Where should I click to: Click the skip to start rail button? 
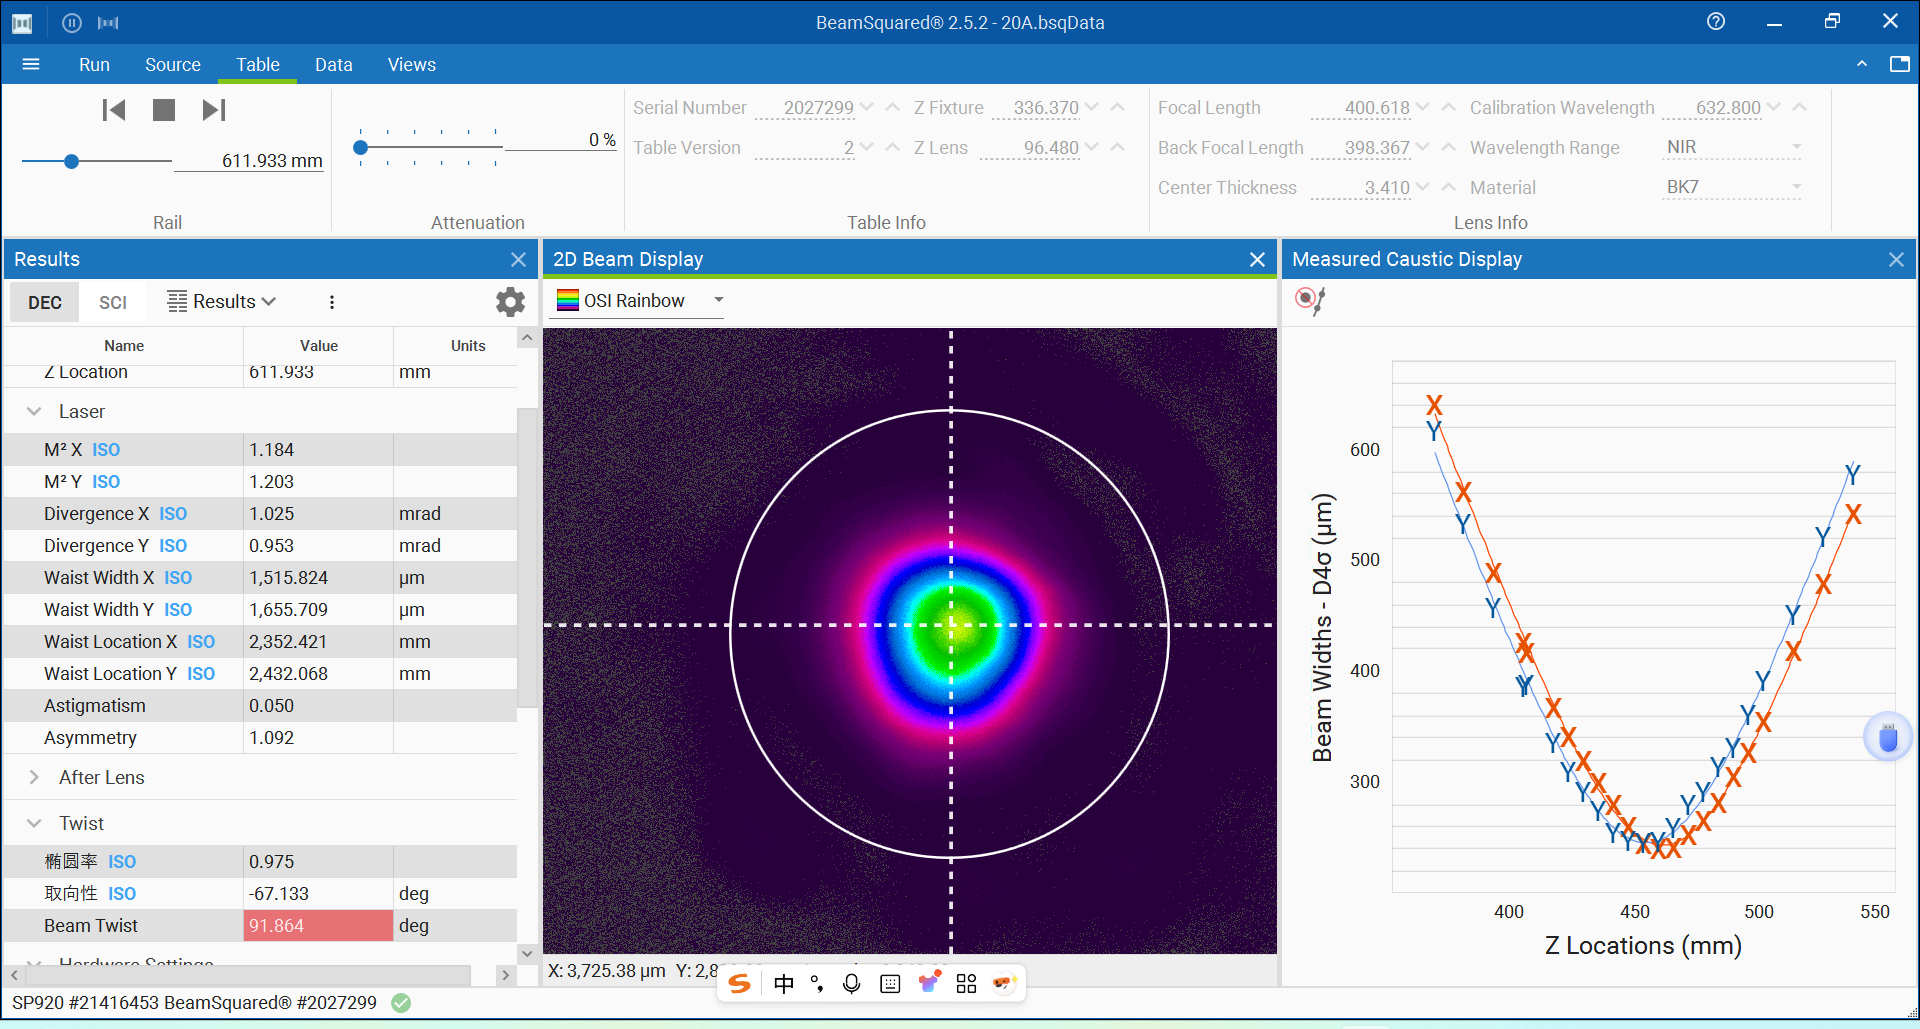coord(114,110)
